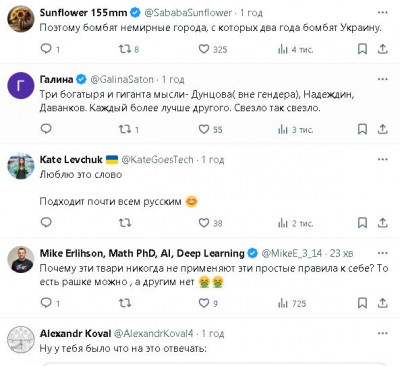The image size is (400, 366).
Task: Retweet Kate Levchuk's post
Action: tap(125, 223)
